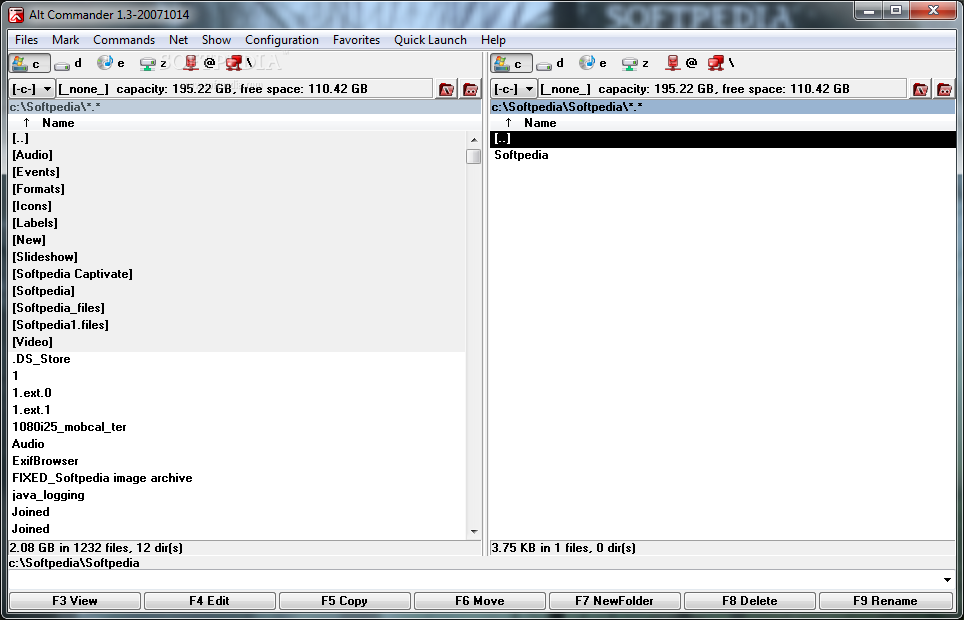Select ExifBrowser file
This screenshot has width=964, height=620.
237,461
